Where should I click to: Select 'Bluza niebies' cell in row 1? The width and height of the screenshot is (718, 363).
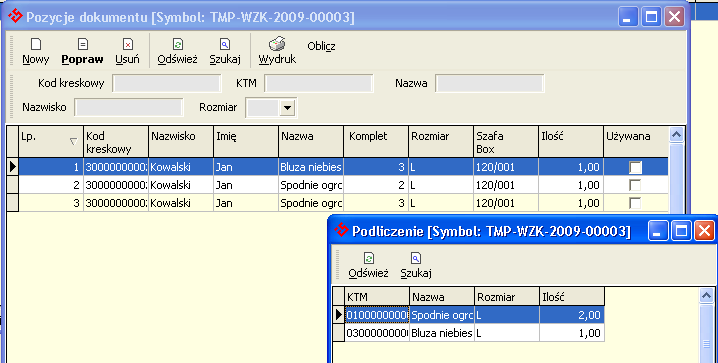(x=311, y=167)
